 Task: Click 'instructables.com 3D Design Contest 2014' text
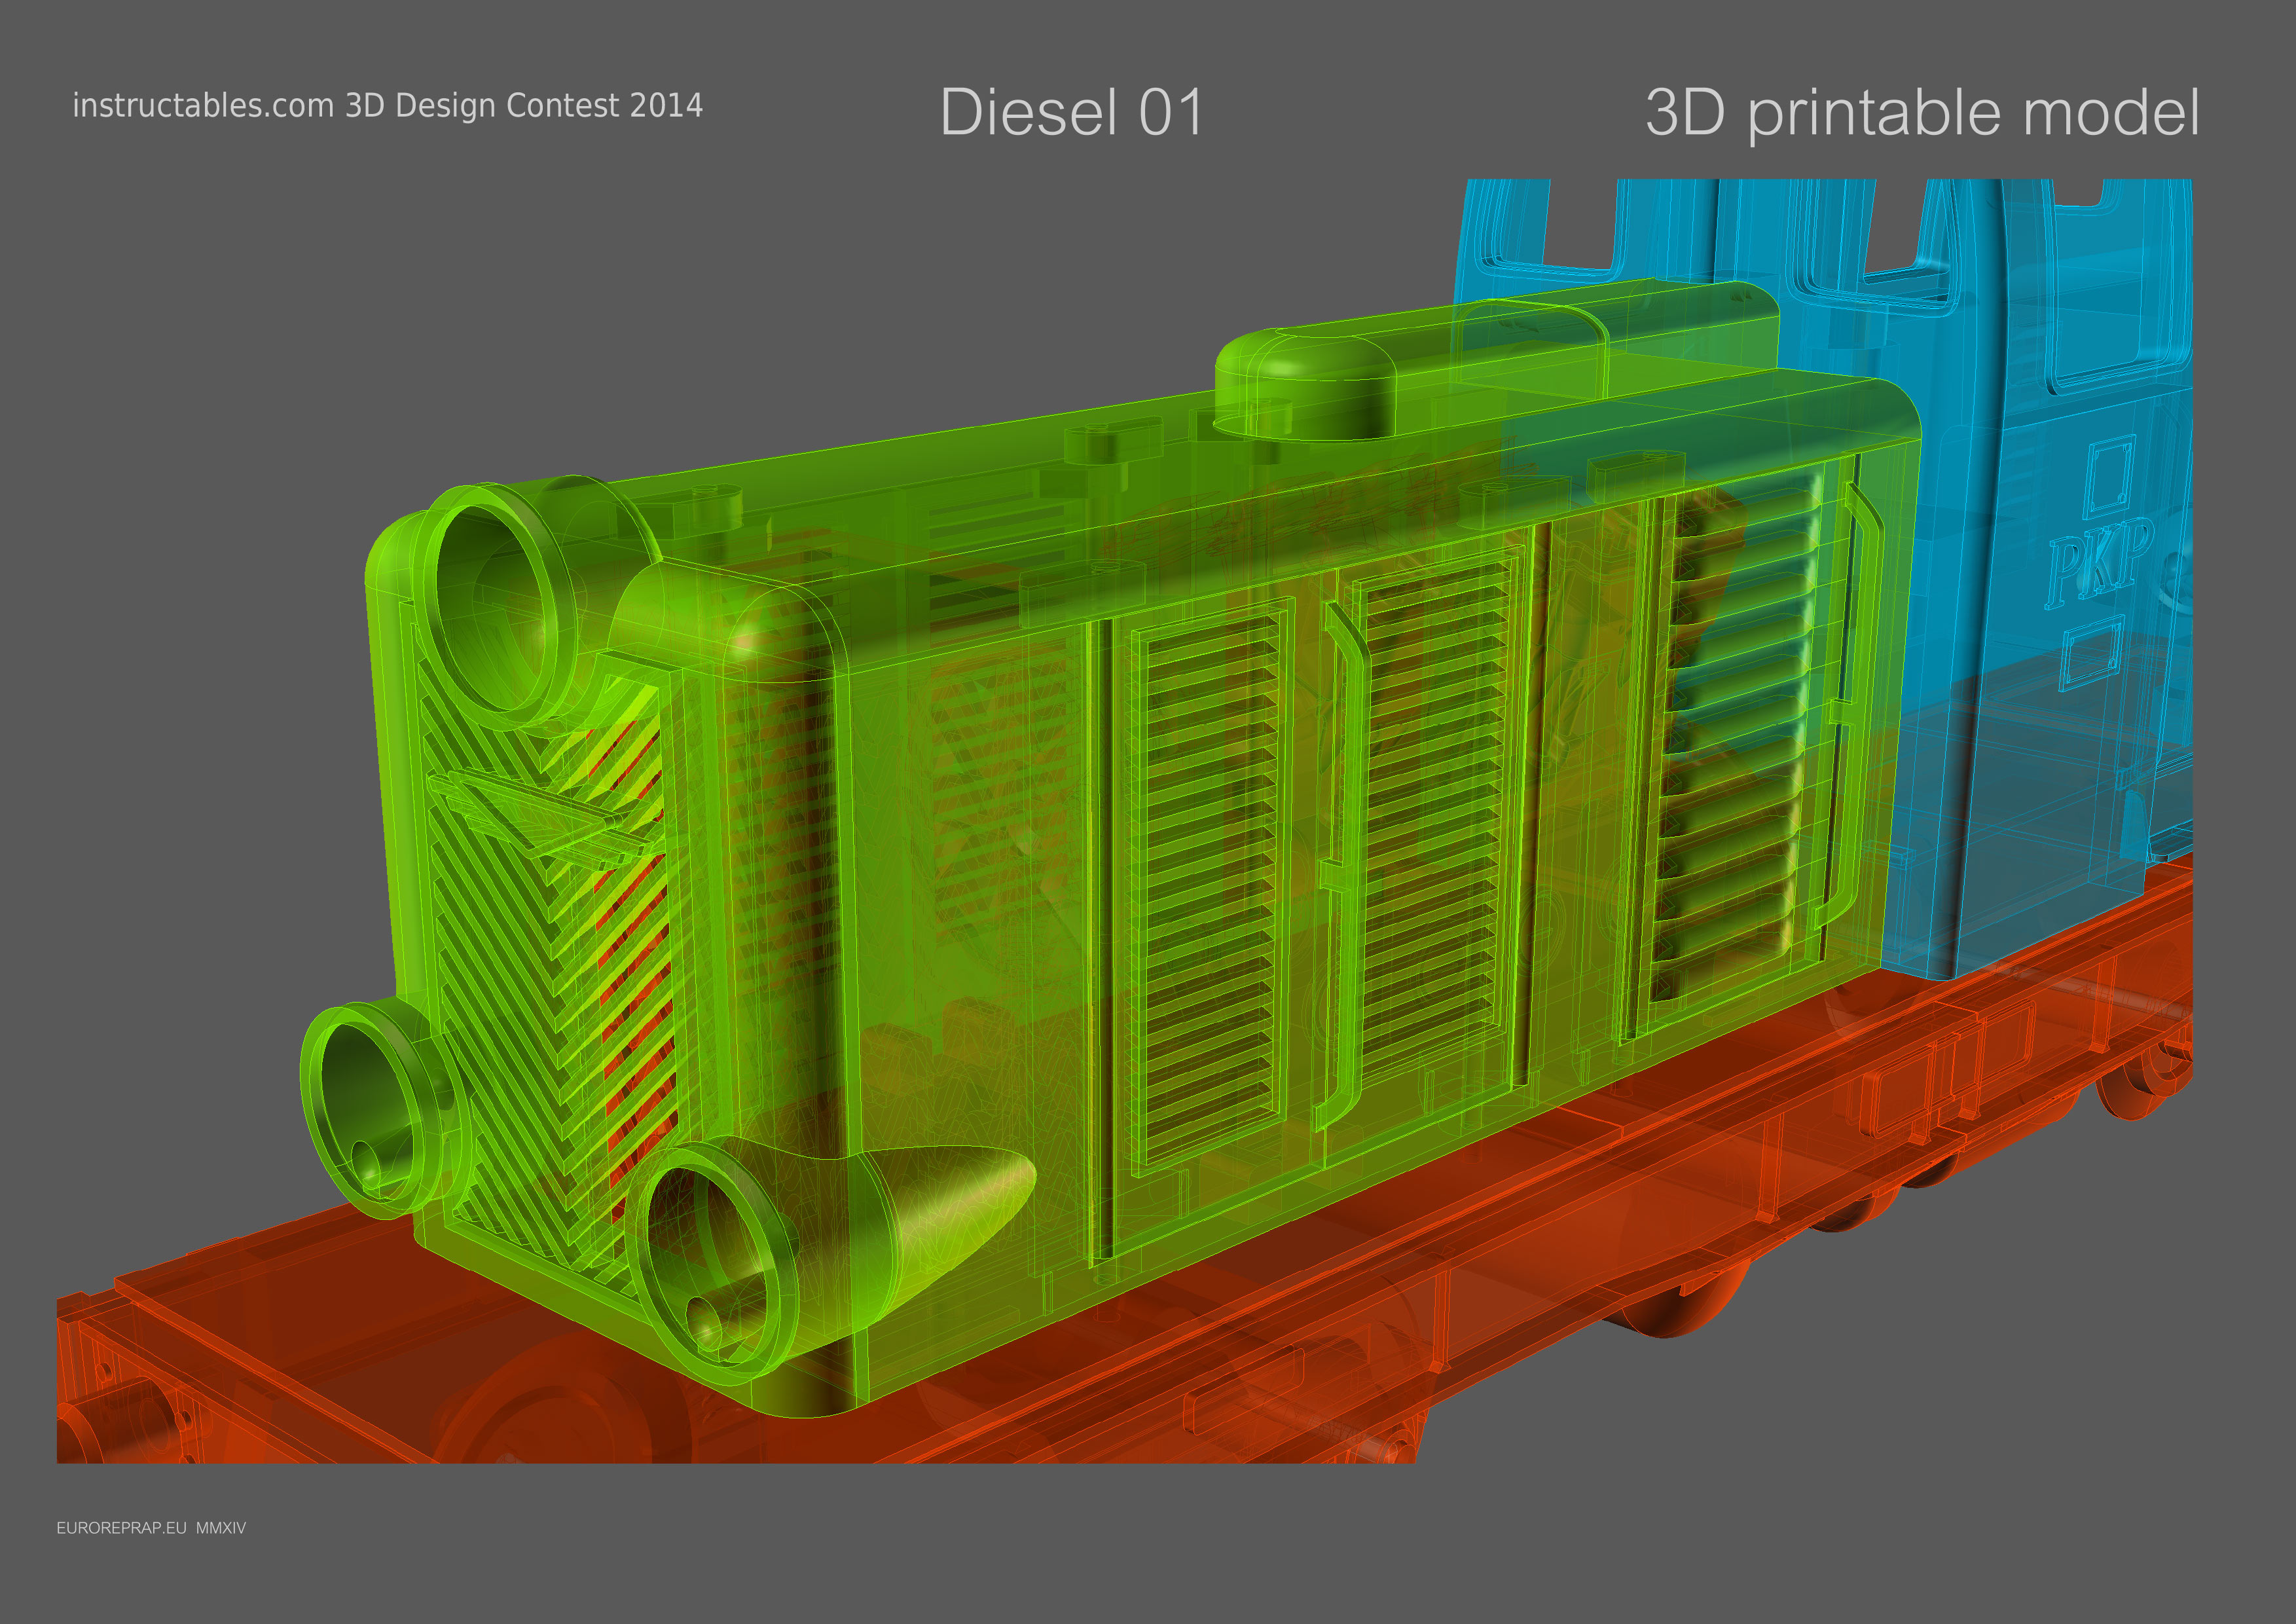coord(388,106)
